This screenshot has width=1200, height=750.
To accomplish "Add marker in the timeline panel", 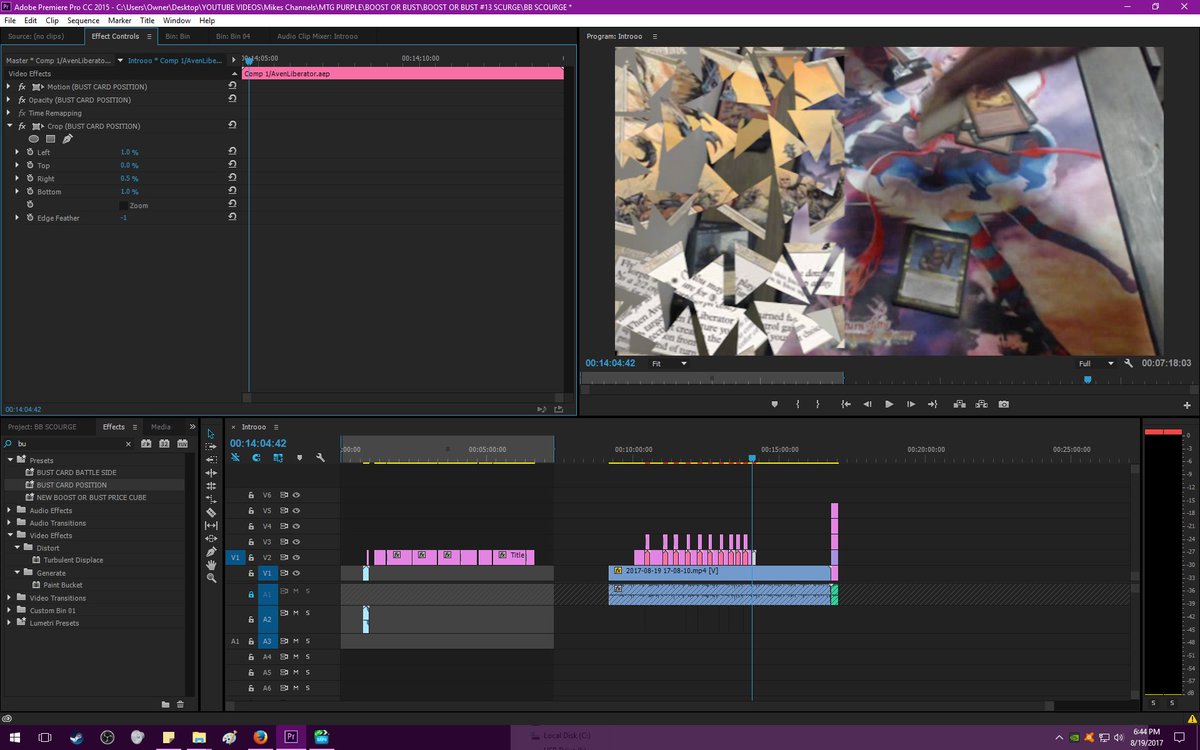I will [299, 457].
